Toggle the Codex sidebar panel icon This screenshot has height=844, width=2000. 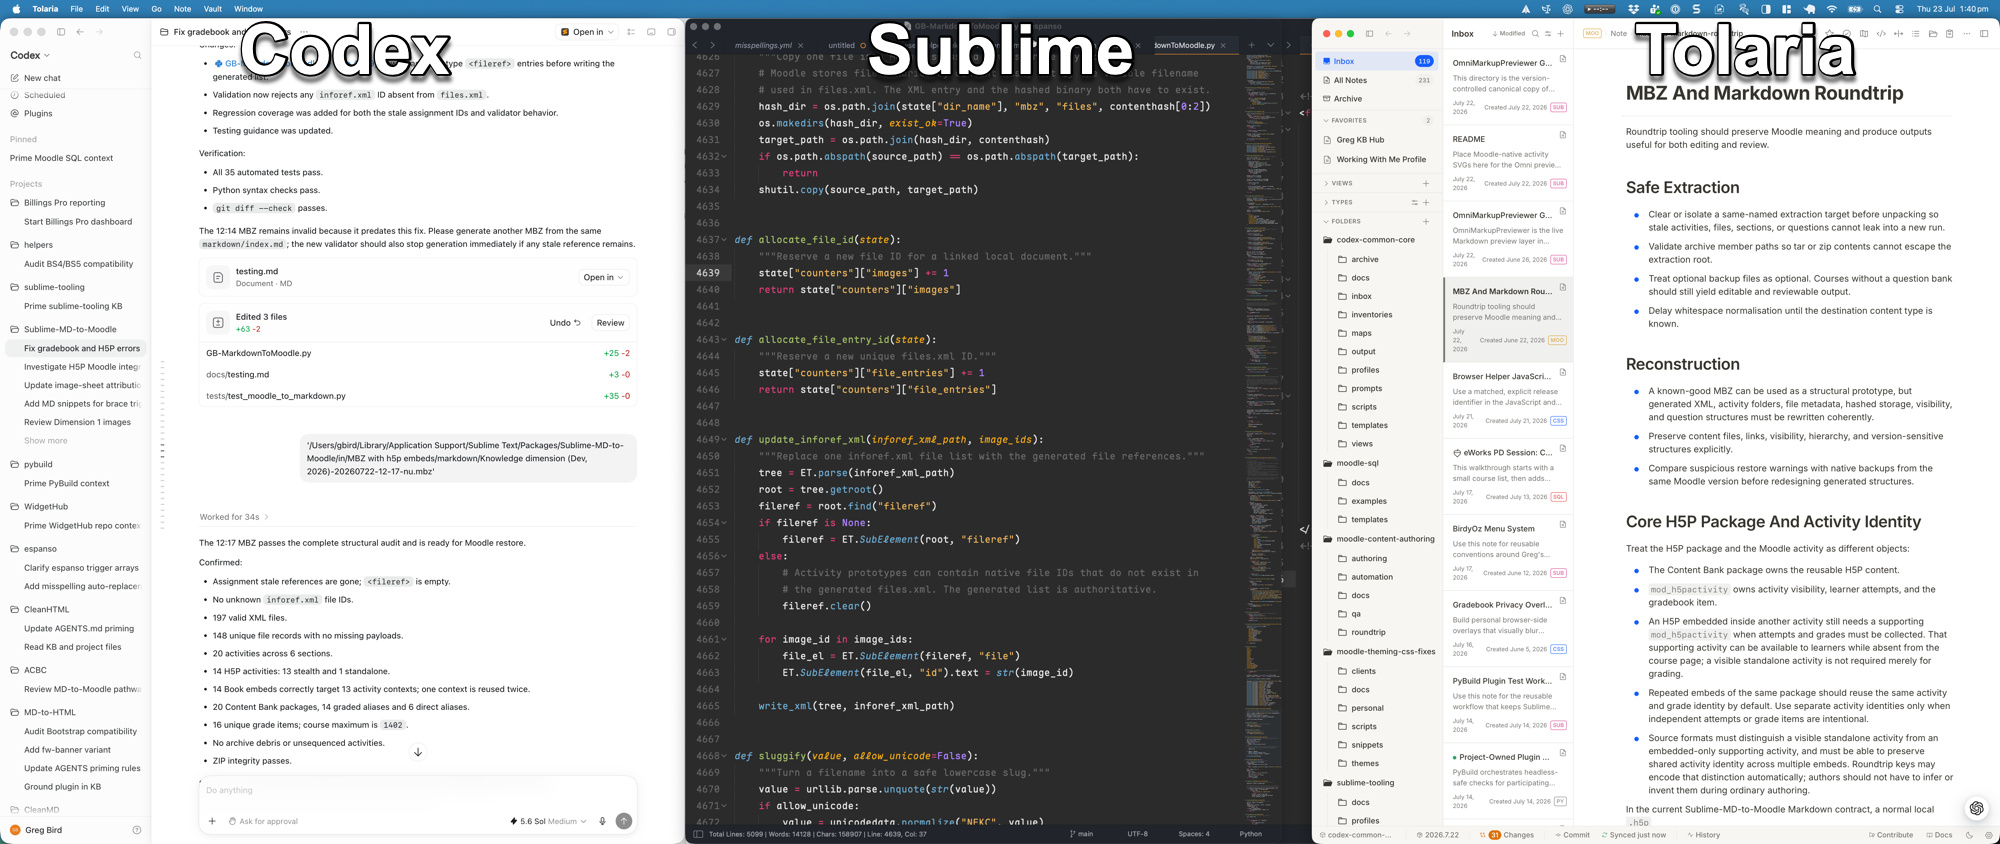[x=61, y=32]
